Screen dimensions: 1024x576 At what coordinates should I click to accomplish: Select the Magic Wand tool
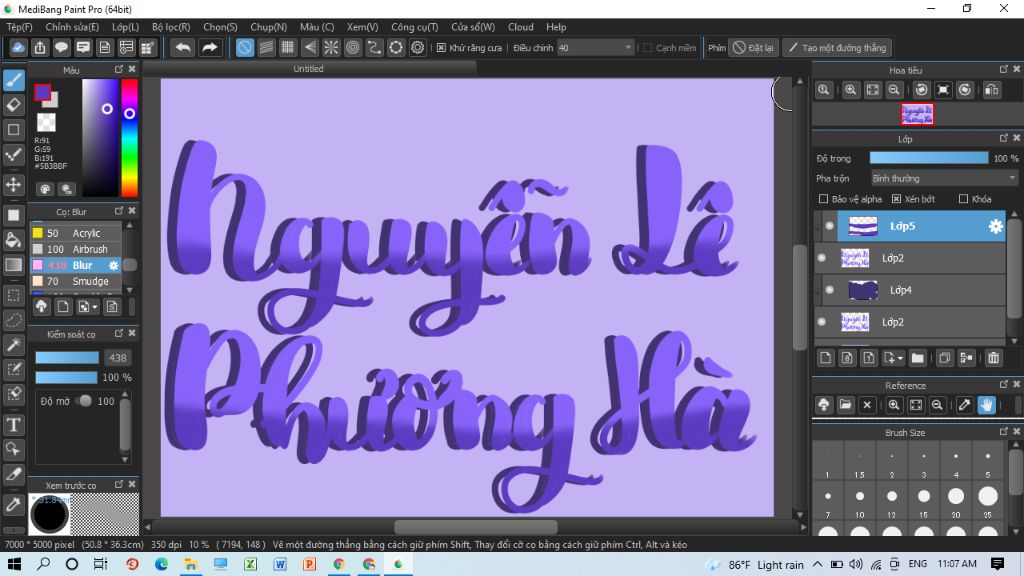point(13,345)
